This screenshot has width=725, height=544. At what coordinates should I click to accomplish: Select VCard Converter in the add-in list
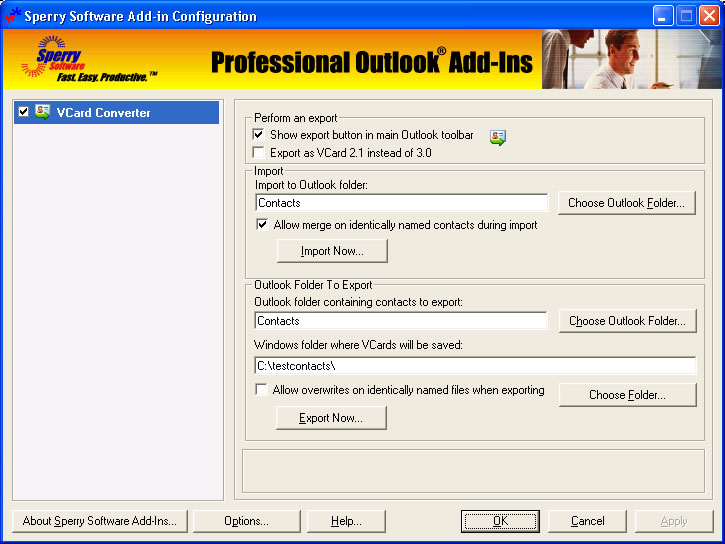pyautogui.click(x=117, y=112)
